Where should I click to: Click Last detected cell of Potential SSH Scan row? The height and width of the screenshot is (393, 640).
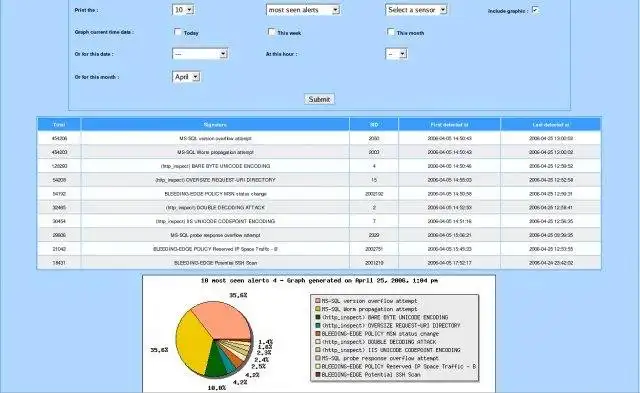click(551, 263)
